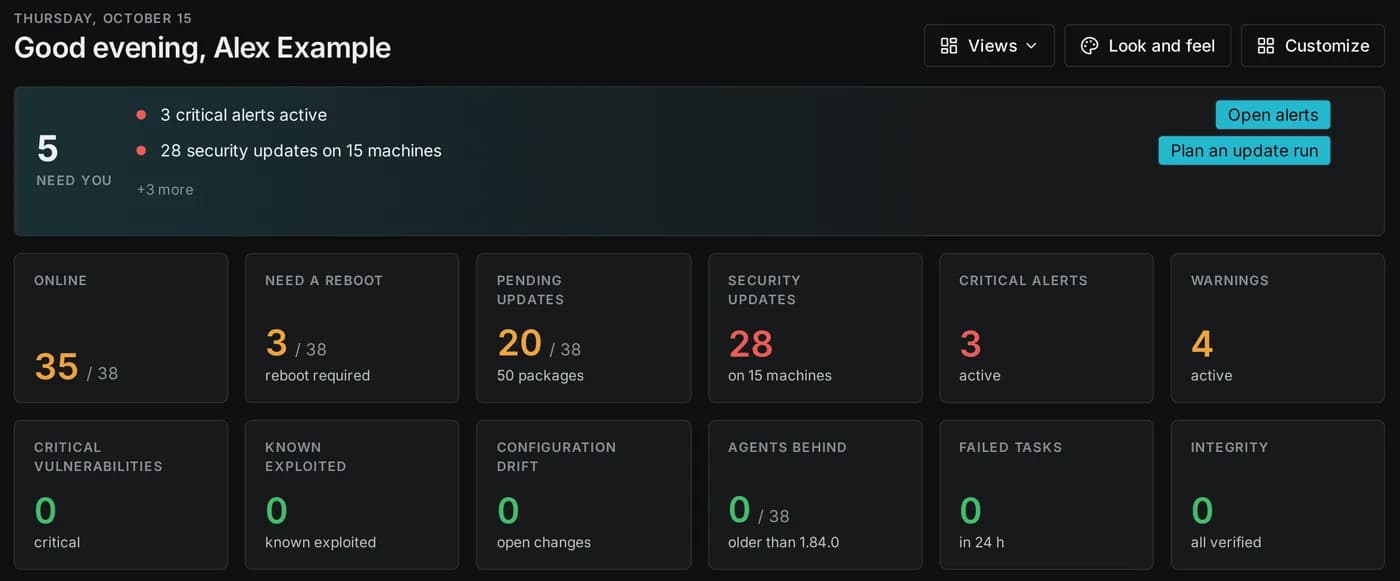
Task: Open Look and feel settings
Action: [x=1147, y=46]
